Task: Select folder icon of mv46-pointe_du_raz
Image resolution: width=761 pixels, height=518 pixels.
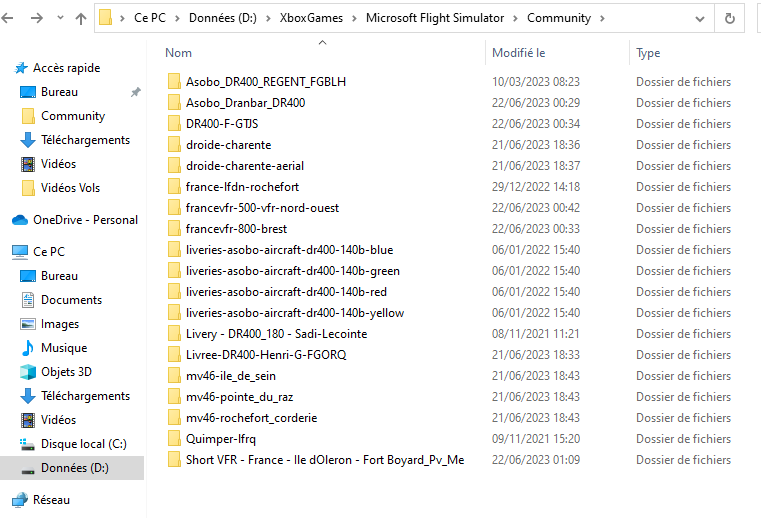Action: [x=174, y=397]
